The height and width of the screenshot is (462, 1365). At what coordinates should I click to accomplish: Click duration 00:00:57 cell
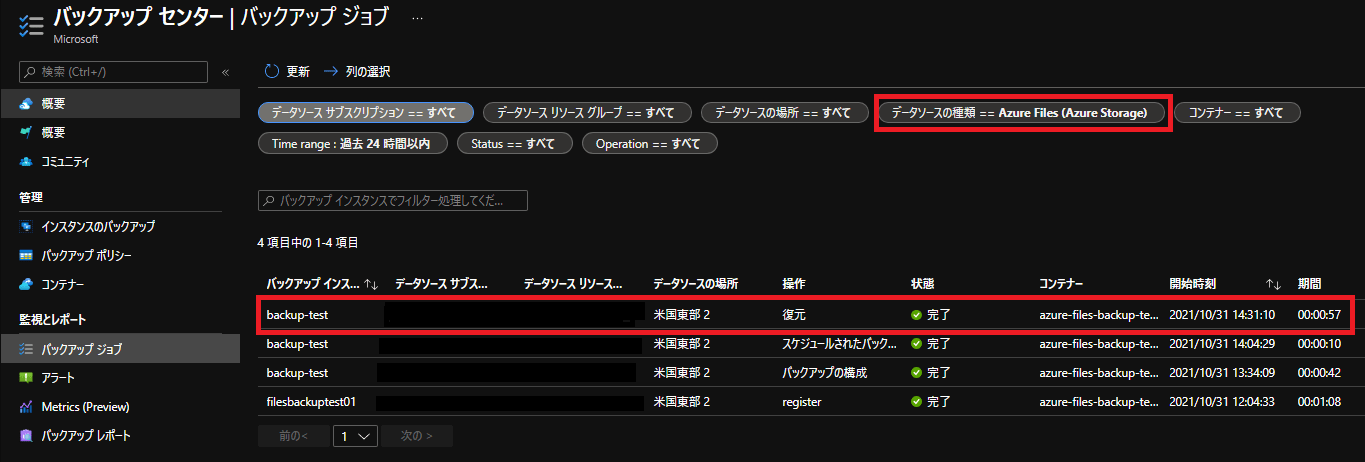1320,314
